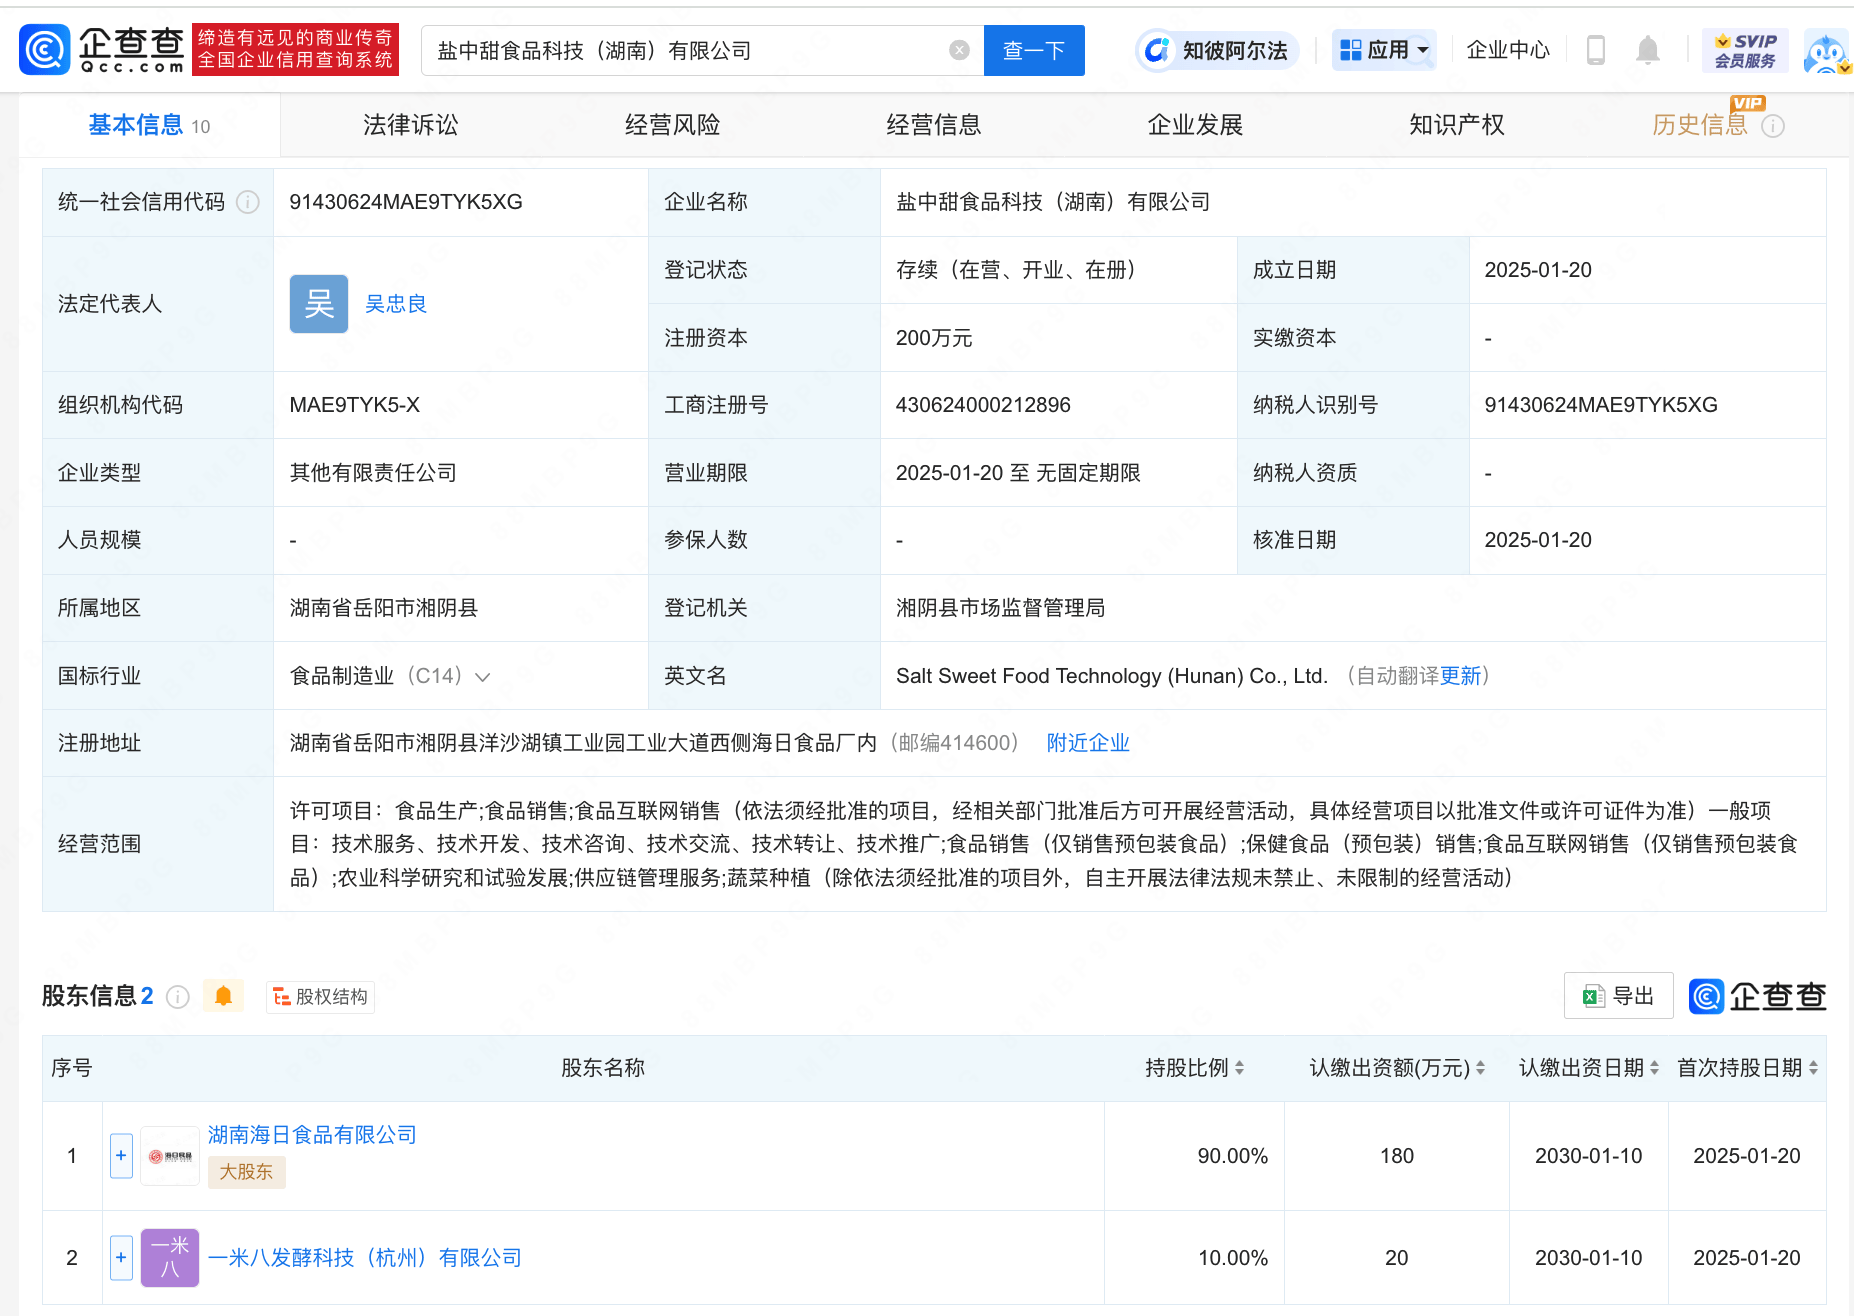Open 附近企业 link
1854x1316 pixels.
(x=1088, y=743)
